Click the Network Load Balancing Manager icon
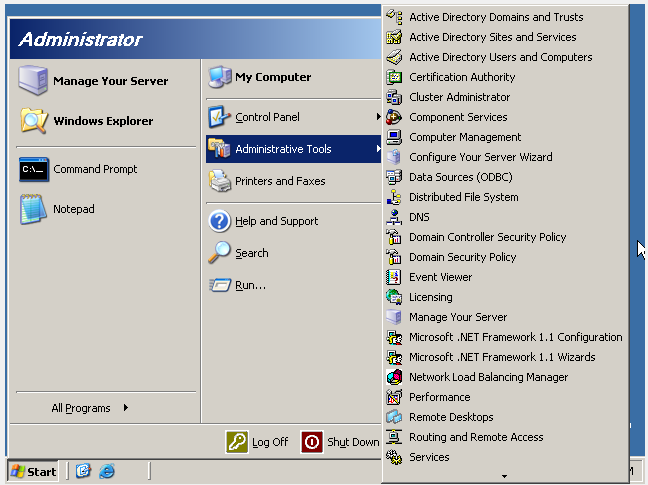 [394, 377]
